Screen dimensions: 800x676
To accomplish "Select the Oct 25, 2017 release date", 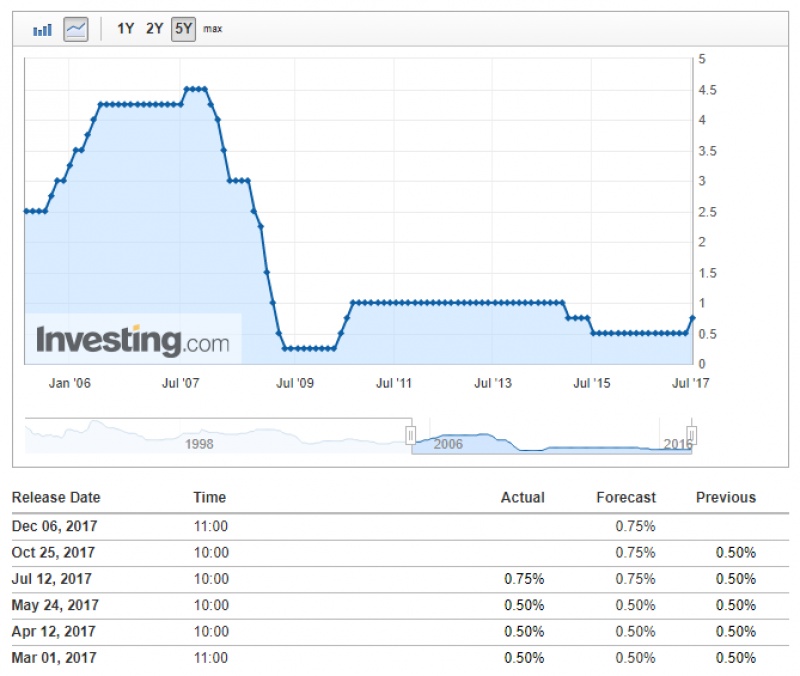I will tap(53, 552).
